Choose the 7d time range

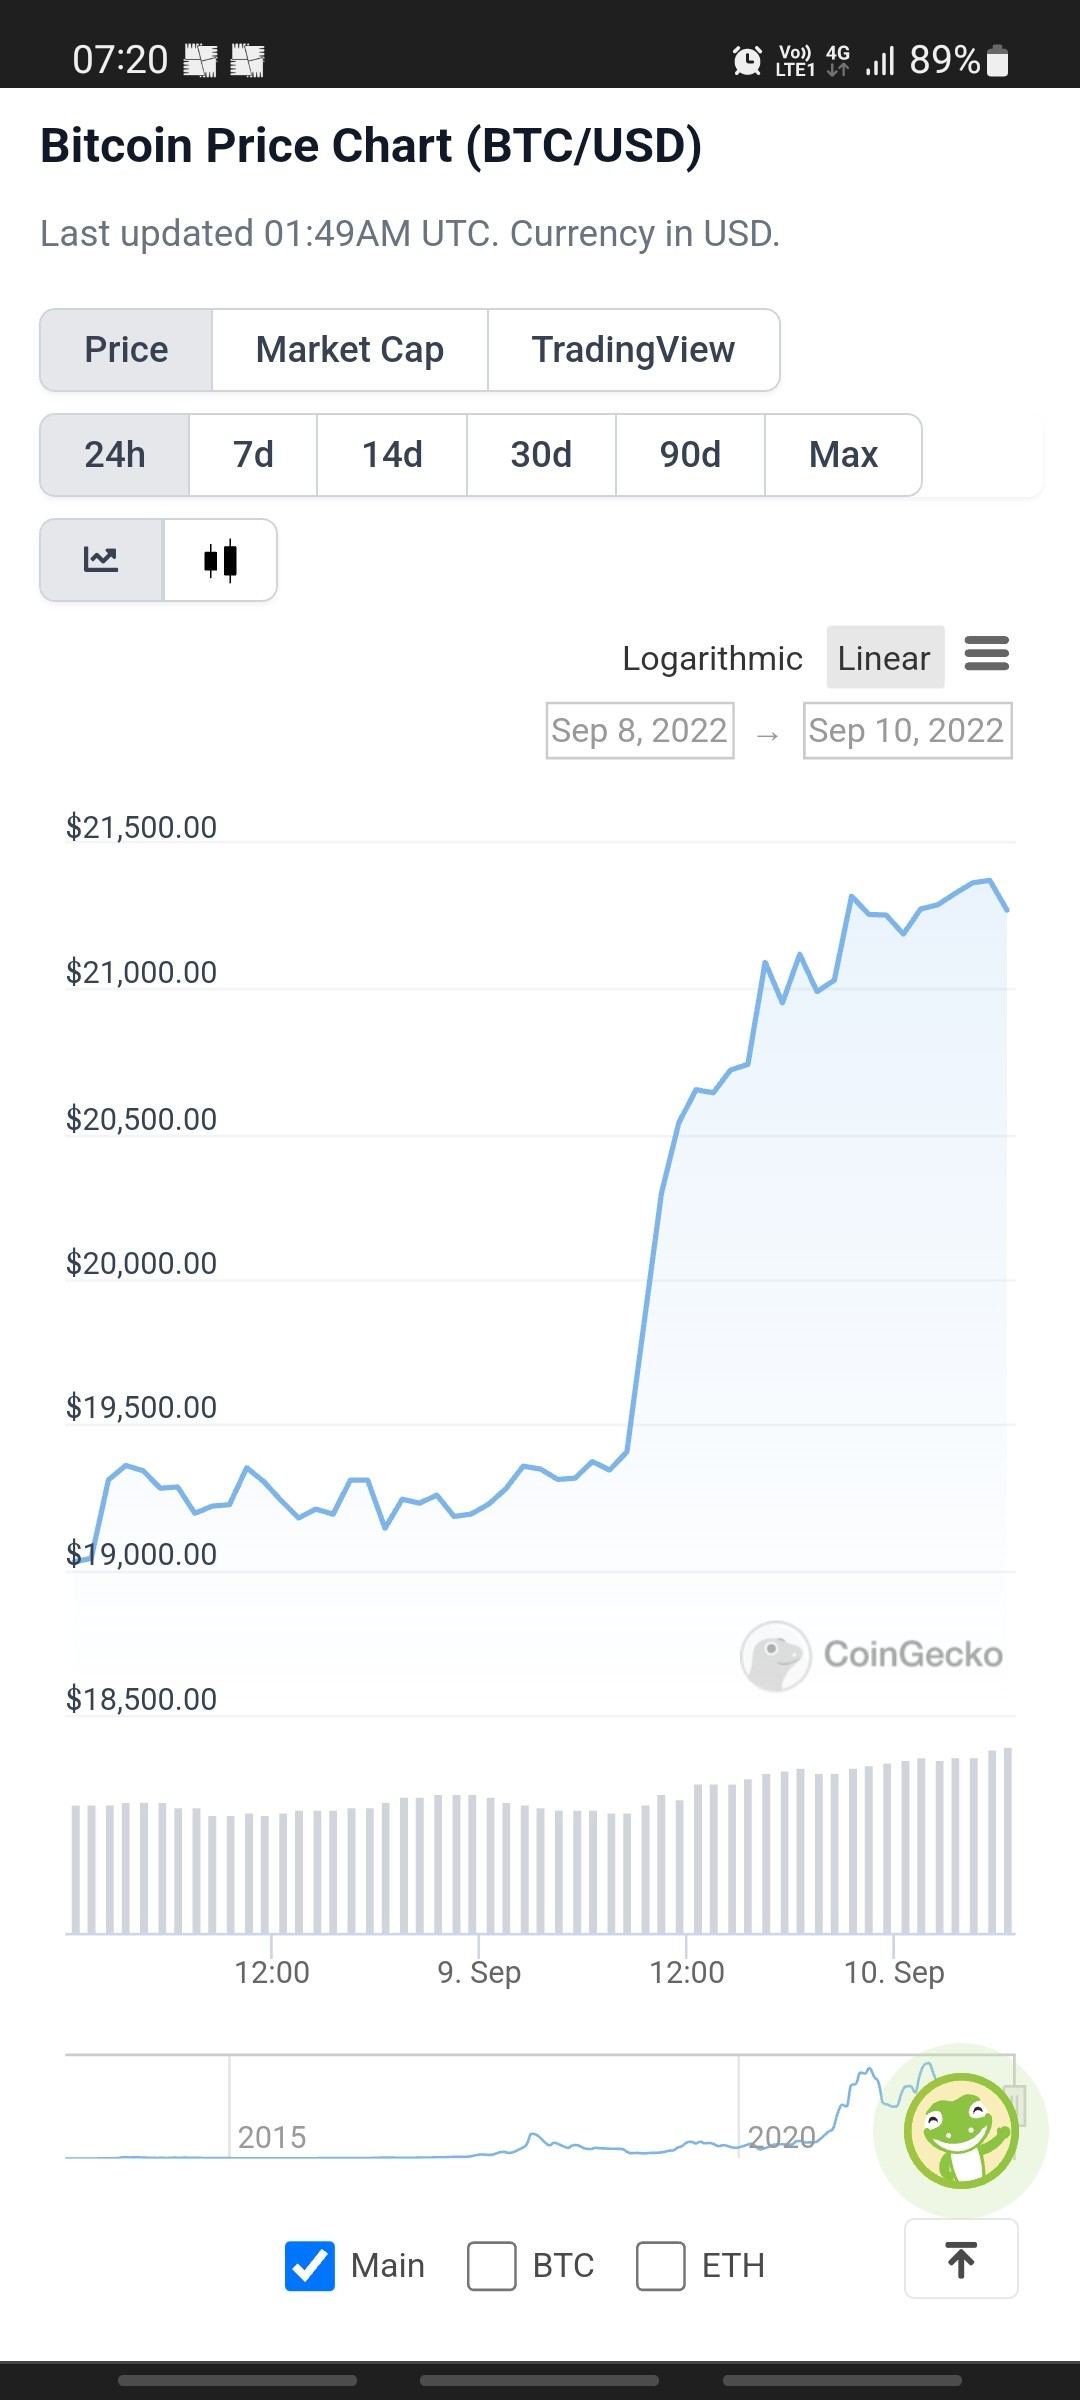pyautogui.click(x=253, y=455)
